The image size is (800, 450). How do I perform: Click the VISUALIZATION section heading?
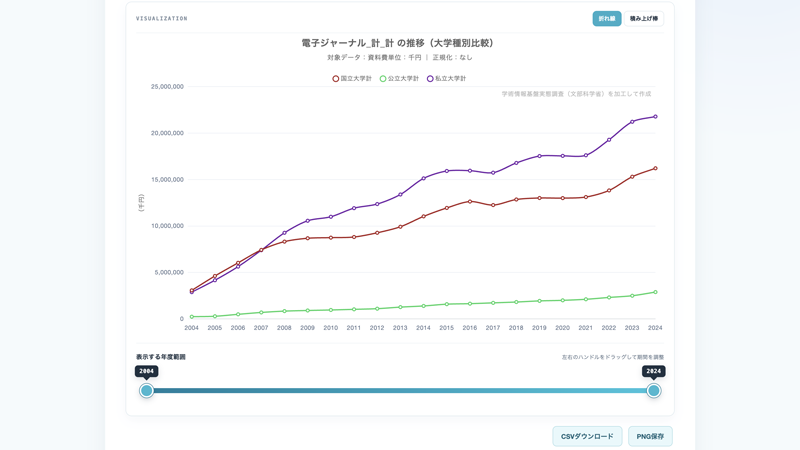[x=162, y=18]
